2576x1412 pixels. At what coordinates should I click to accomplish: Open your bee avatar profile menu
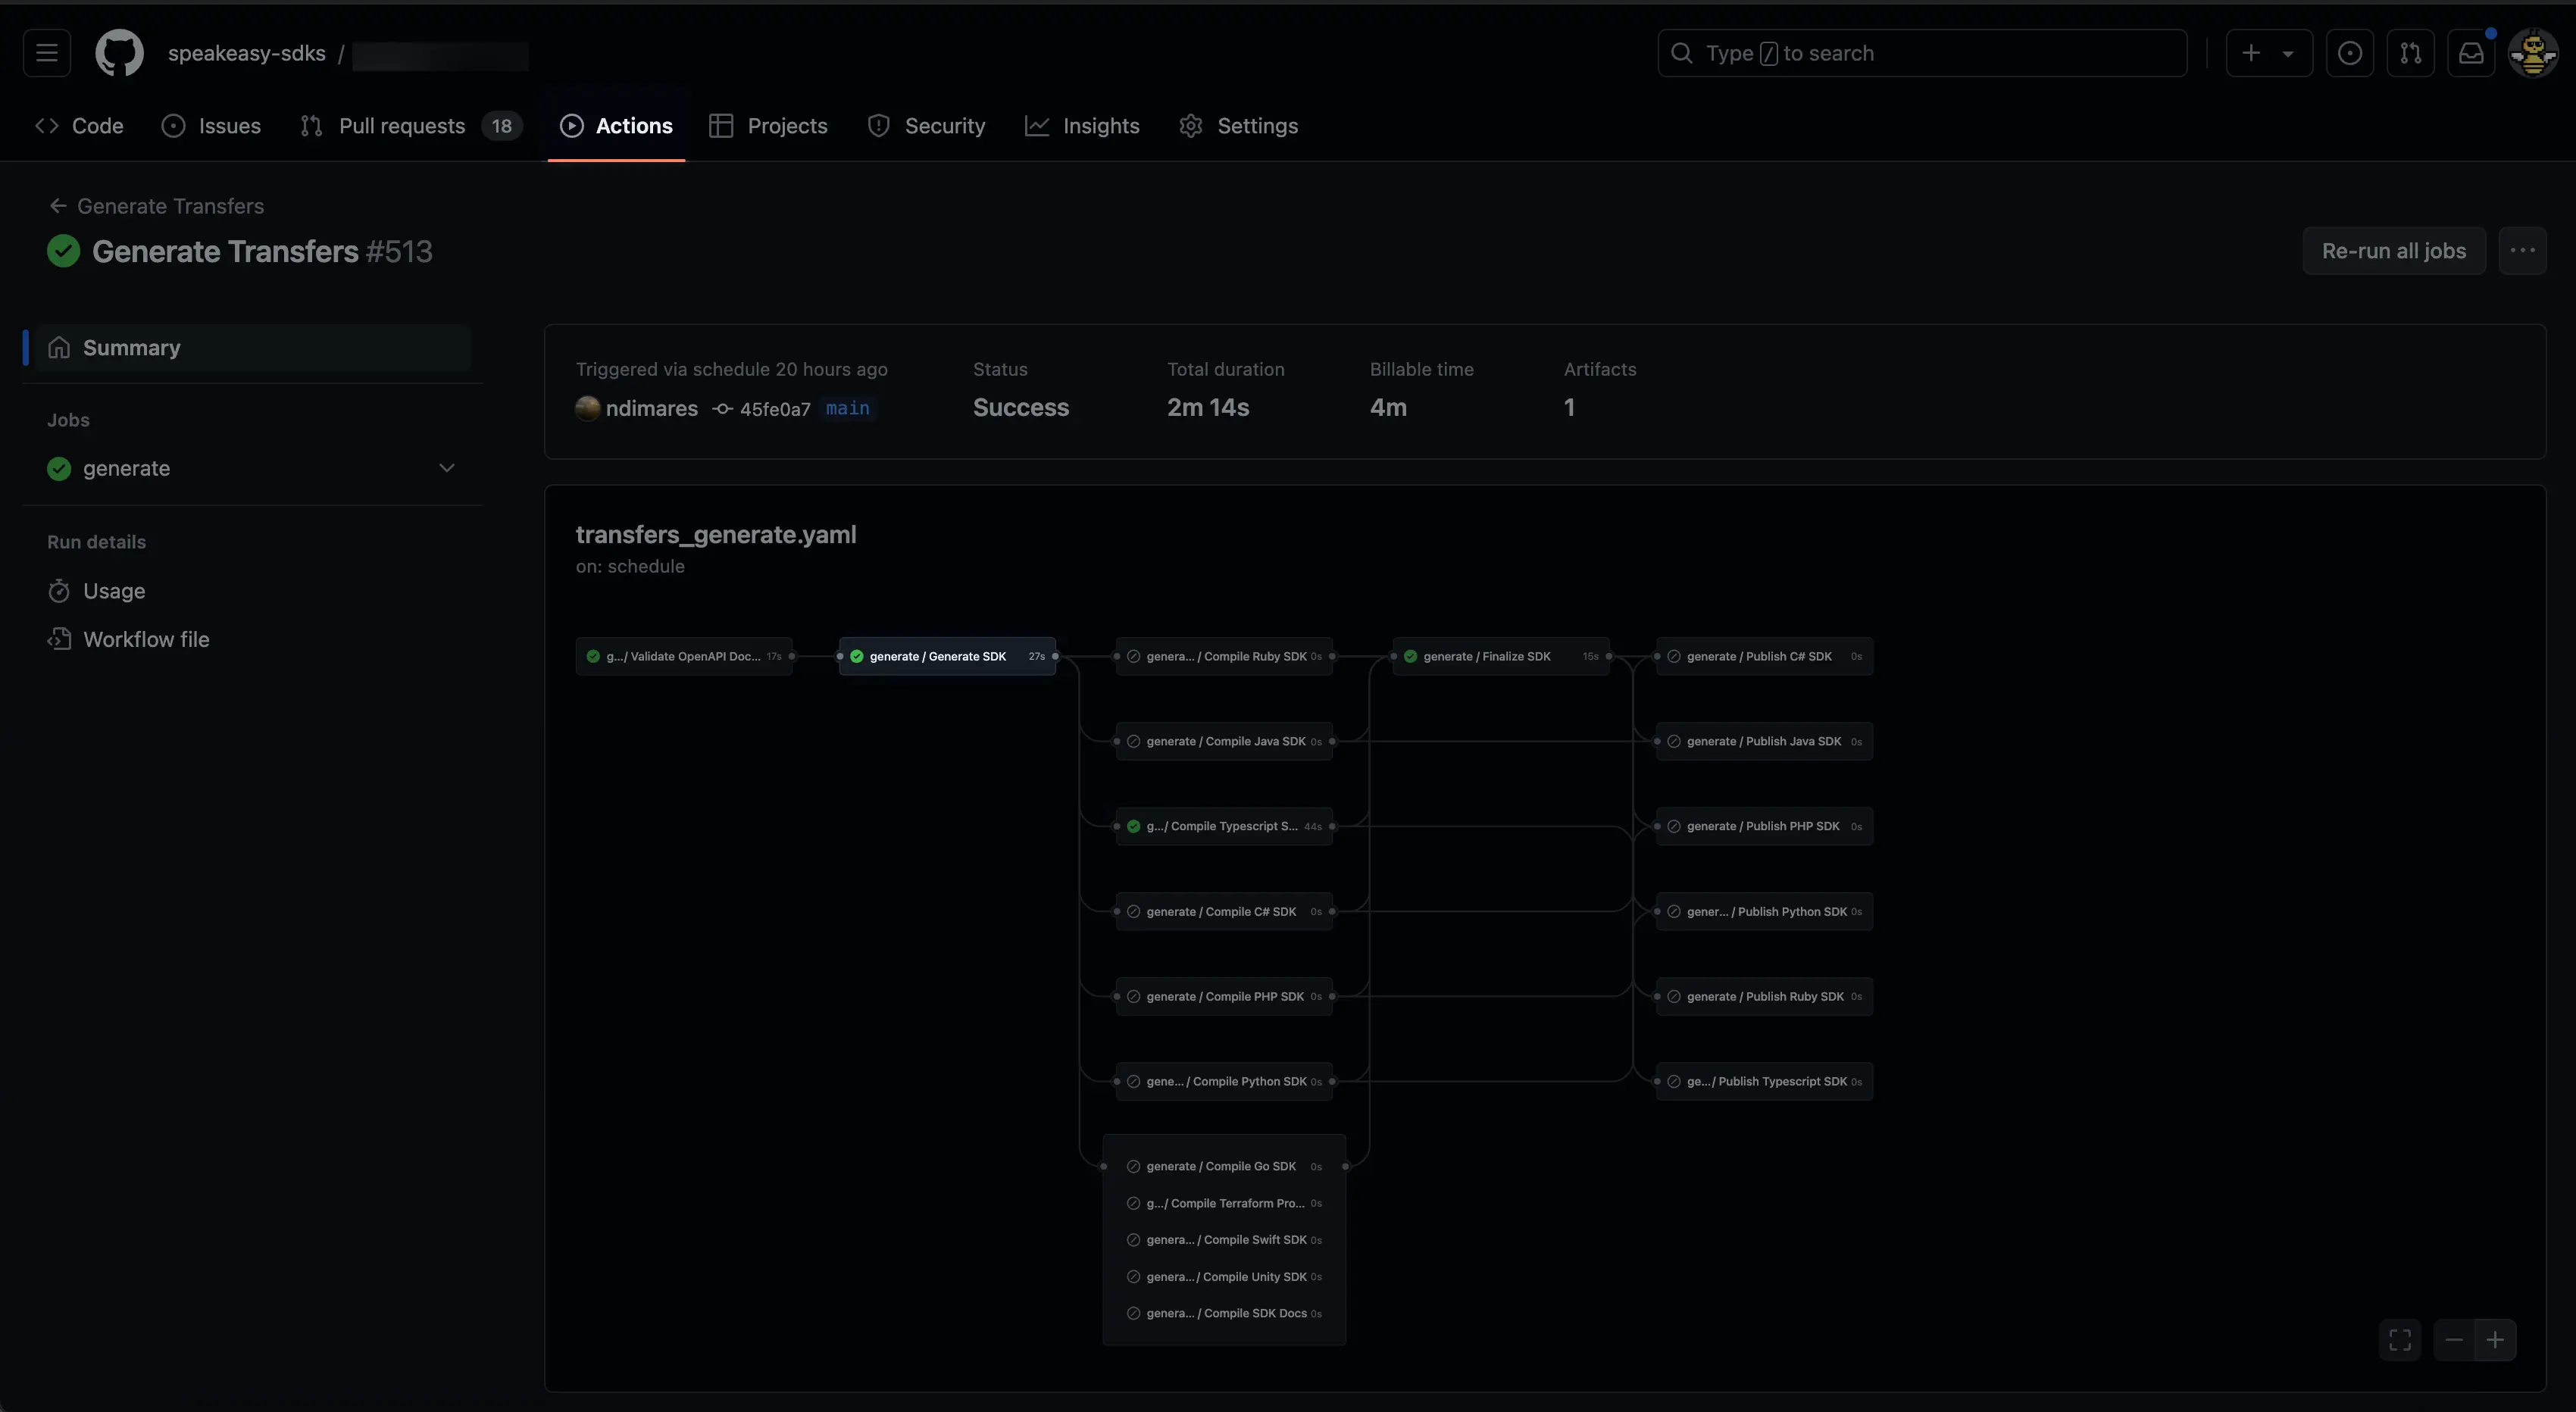coord(2532,52)
